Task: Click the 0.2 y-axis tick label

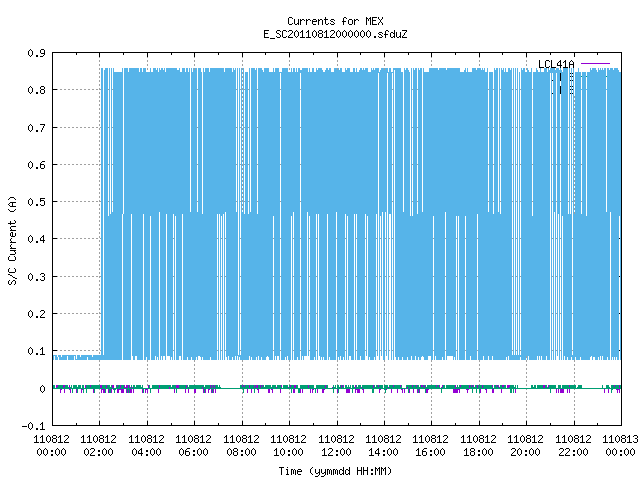Action: click(36, 314)
